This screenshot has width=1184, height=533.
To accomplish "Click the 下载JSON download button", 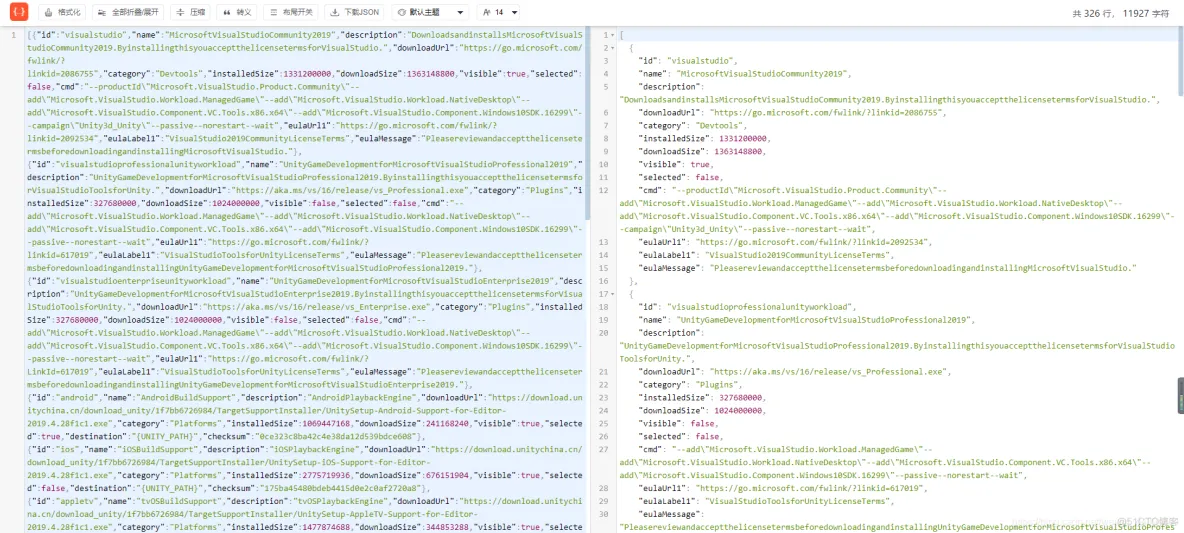I will tap(355, 13).
